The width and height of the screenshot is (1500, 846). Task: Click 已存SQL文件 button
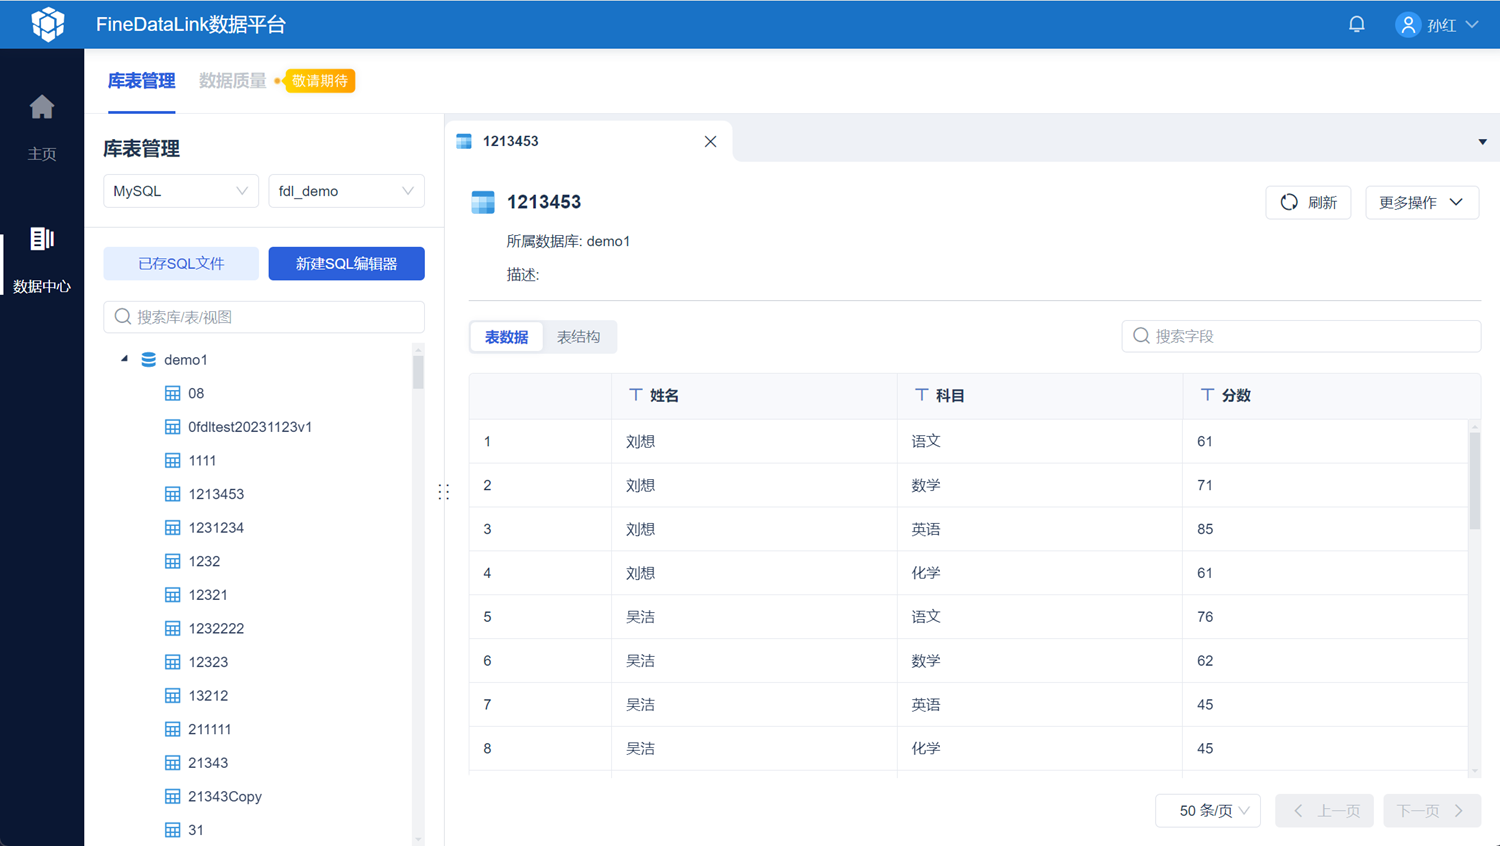(181, 264)
